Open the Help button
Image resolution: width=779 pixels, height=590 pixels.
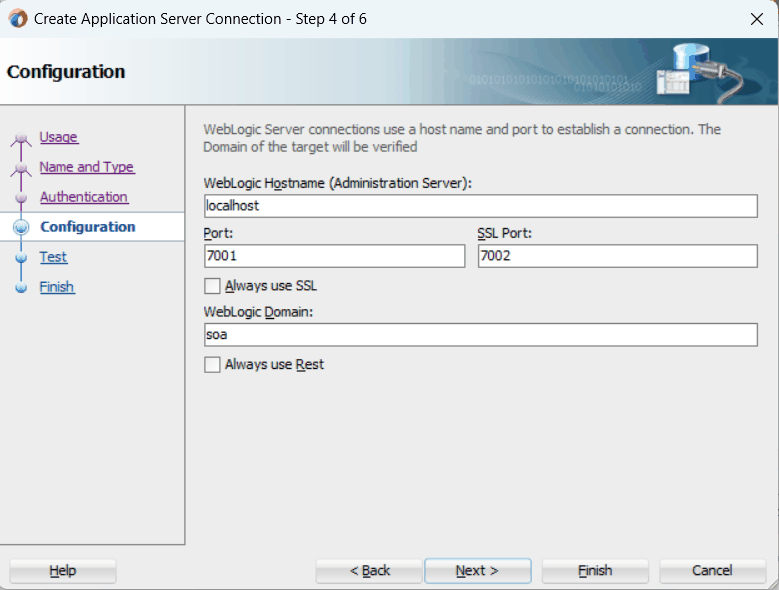(63, 571)
